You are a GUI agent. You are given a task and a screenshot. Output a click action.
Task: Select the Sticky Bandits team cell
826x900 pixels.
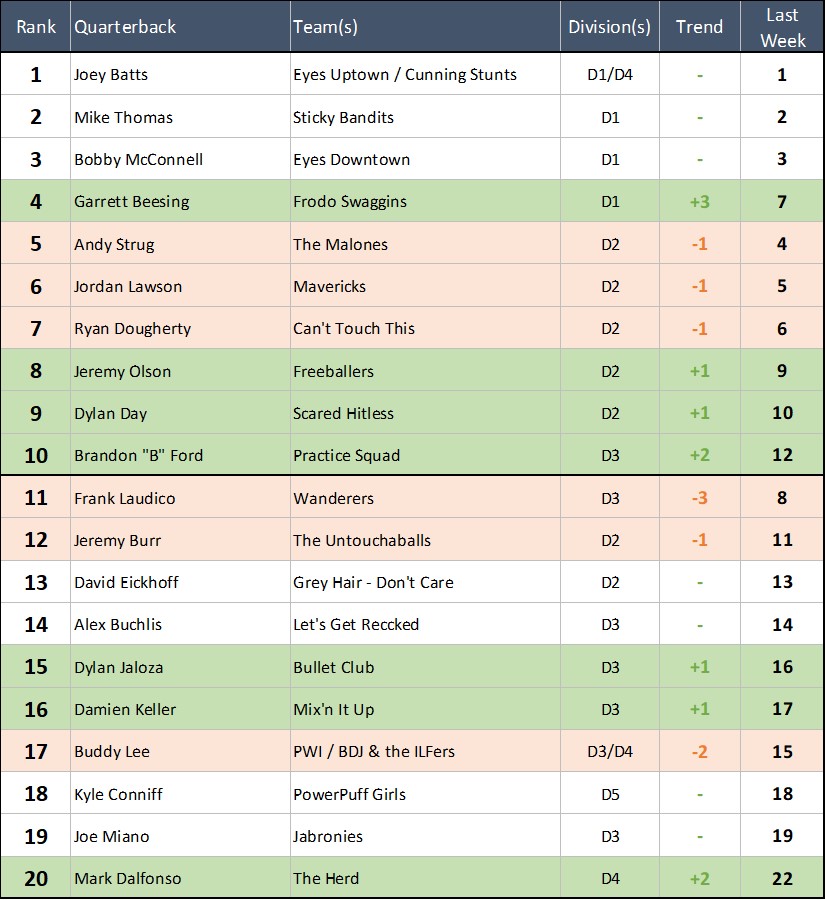(343, 117)
